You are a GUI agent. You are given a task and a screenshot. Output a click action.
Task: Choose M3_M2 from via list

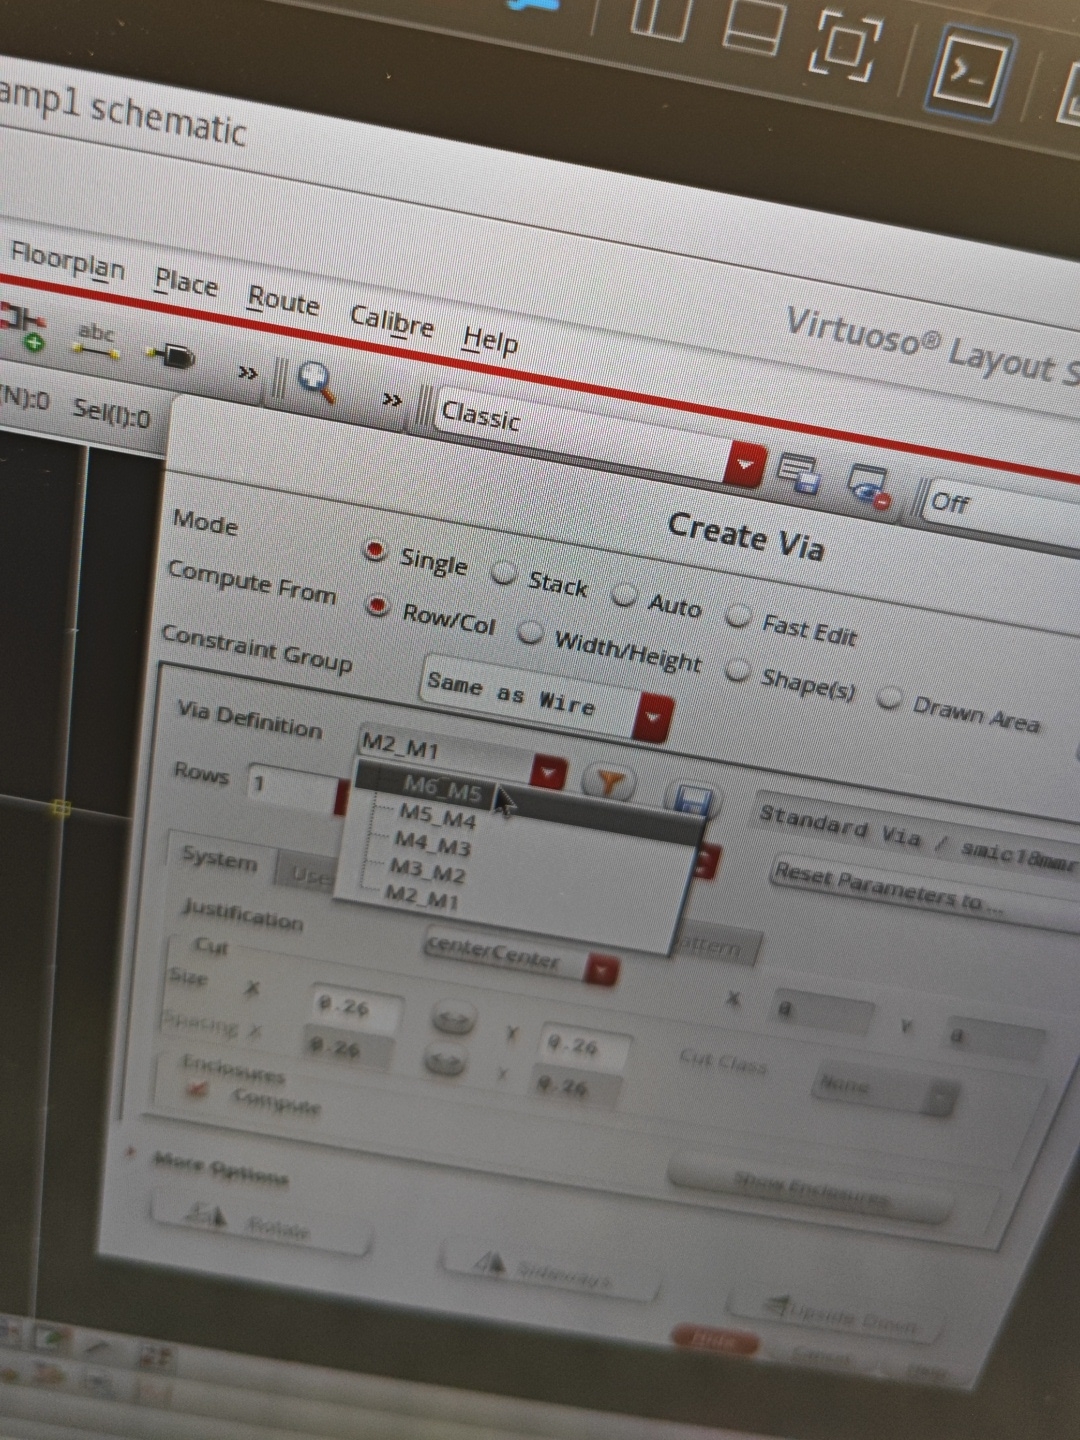(x=428, y=872)
